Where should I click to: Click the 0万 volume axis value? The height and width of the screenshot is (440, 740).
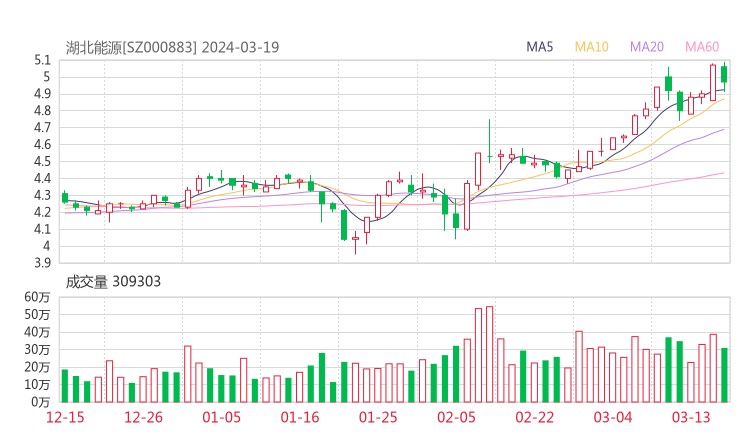[40, 402]
